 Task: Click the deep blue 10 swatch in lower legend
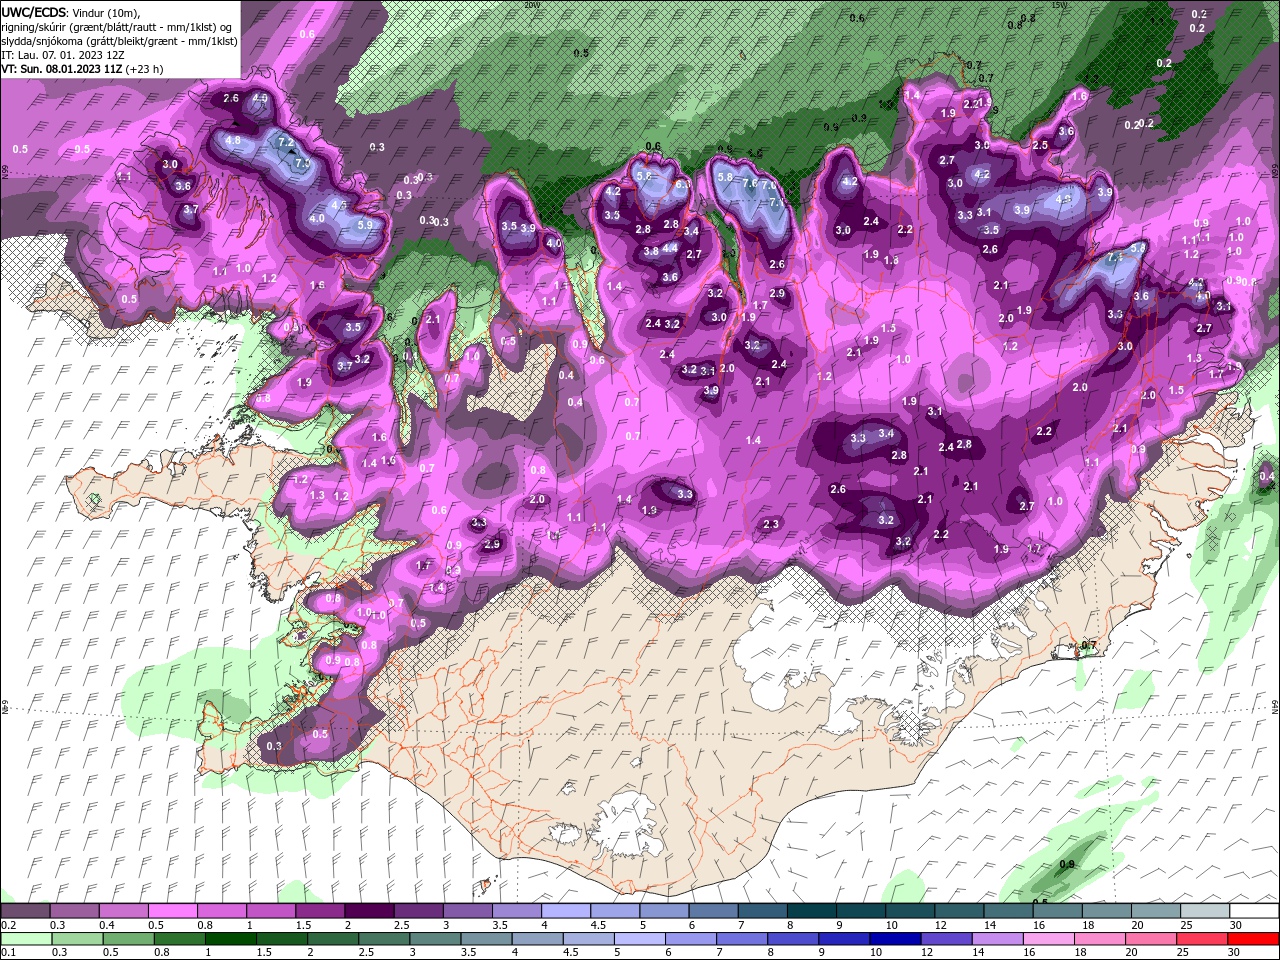[x=895, y=939]
